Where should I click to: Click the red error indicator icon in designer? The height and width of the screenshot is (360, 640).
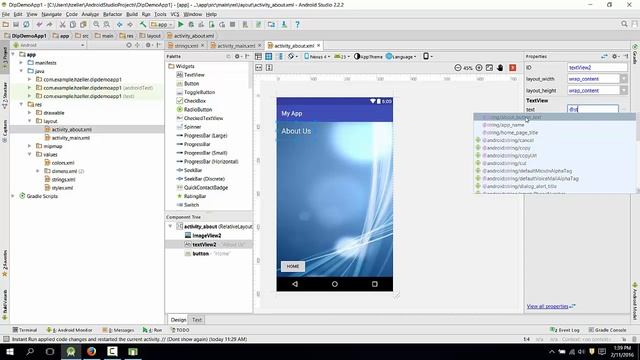tap(513, 68)
